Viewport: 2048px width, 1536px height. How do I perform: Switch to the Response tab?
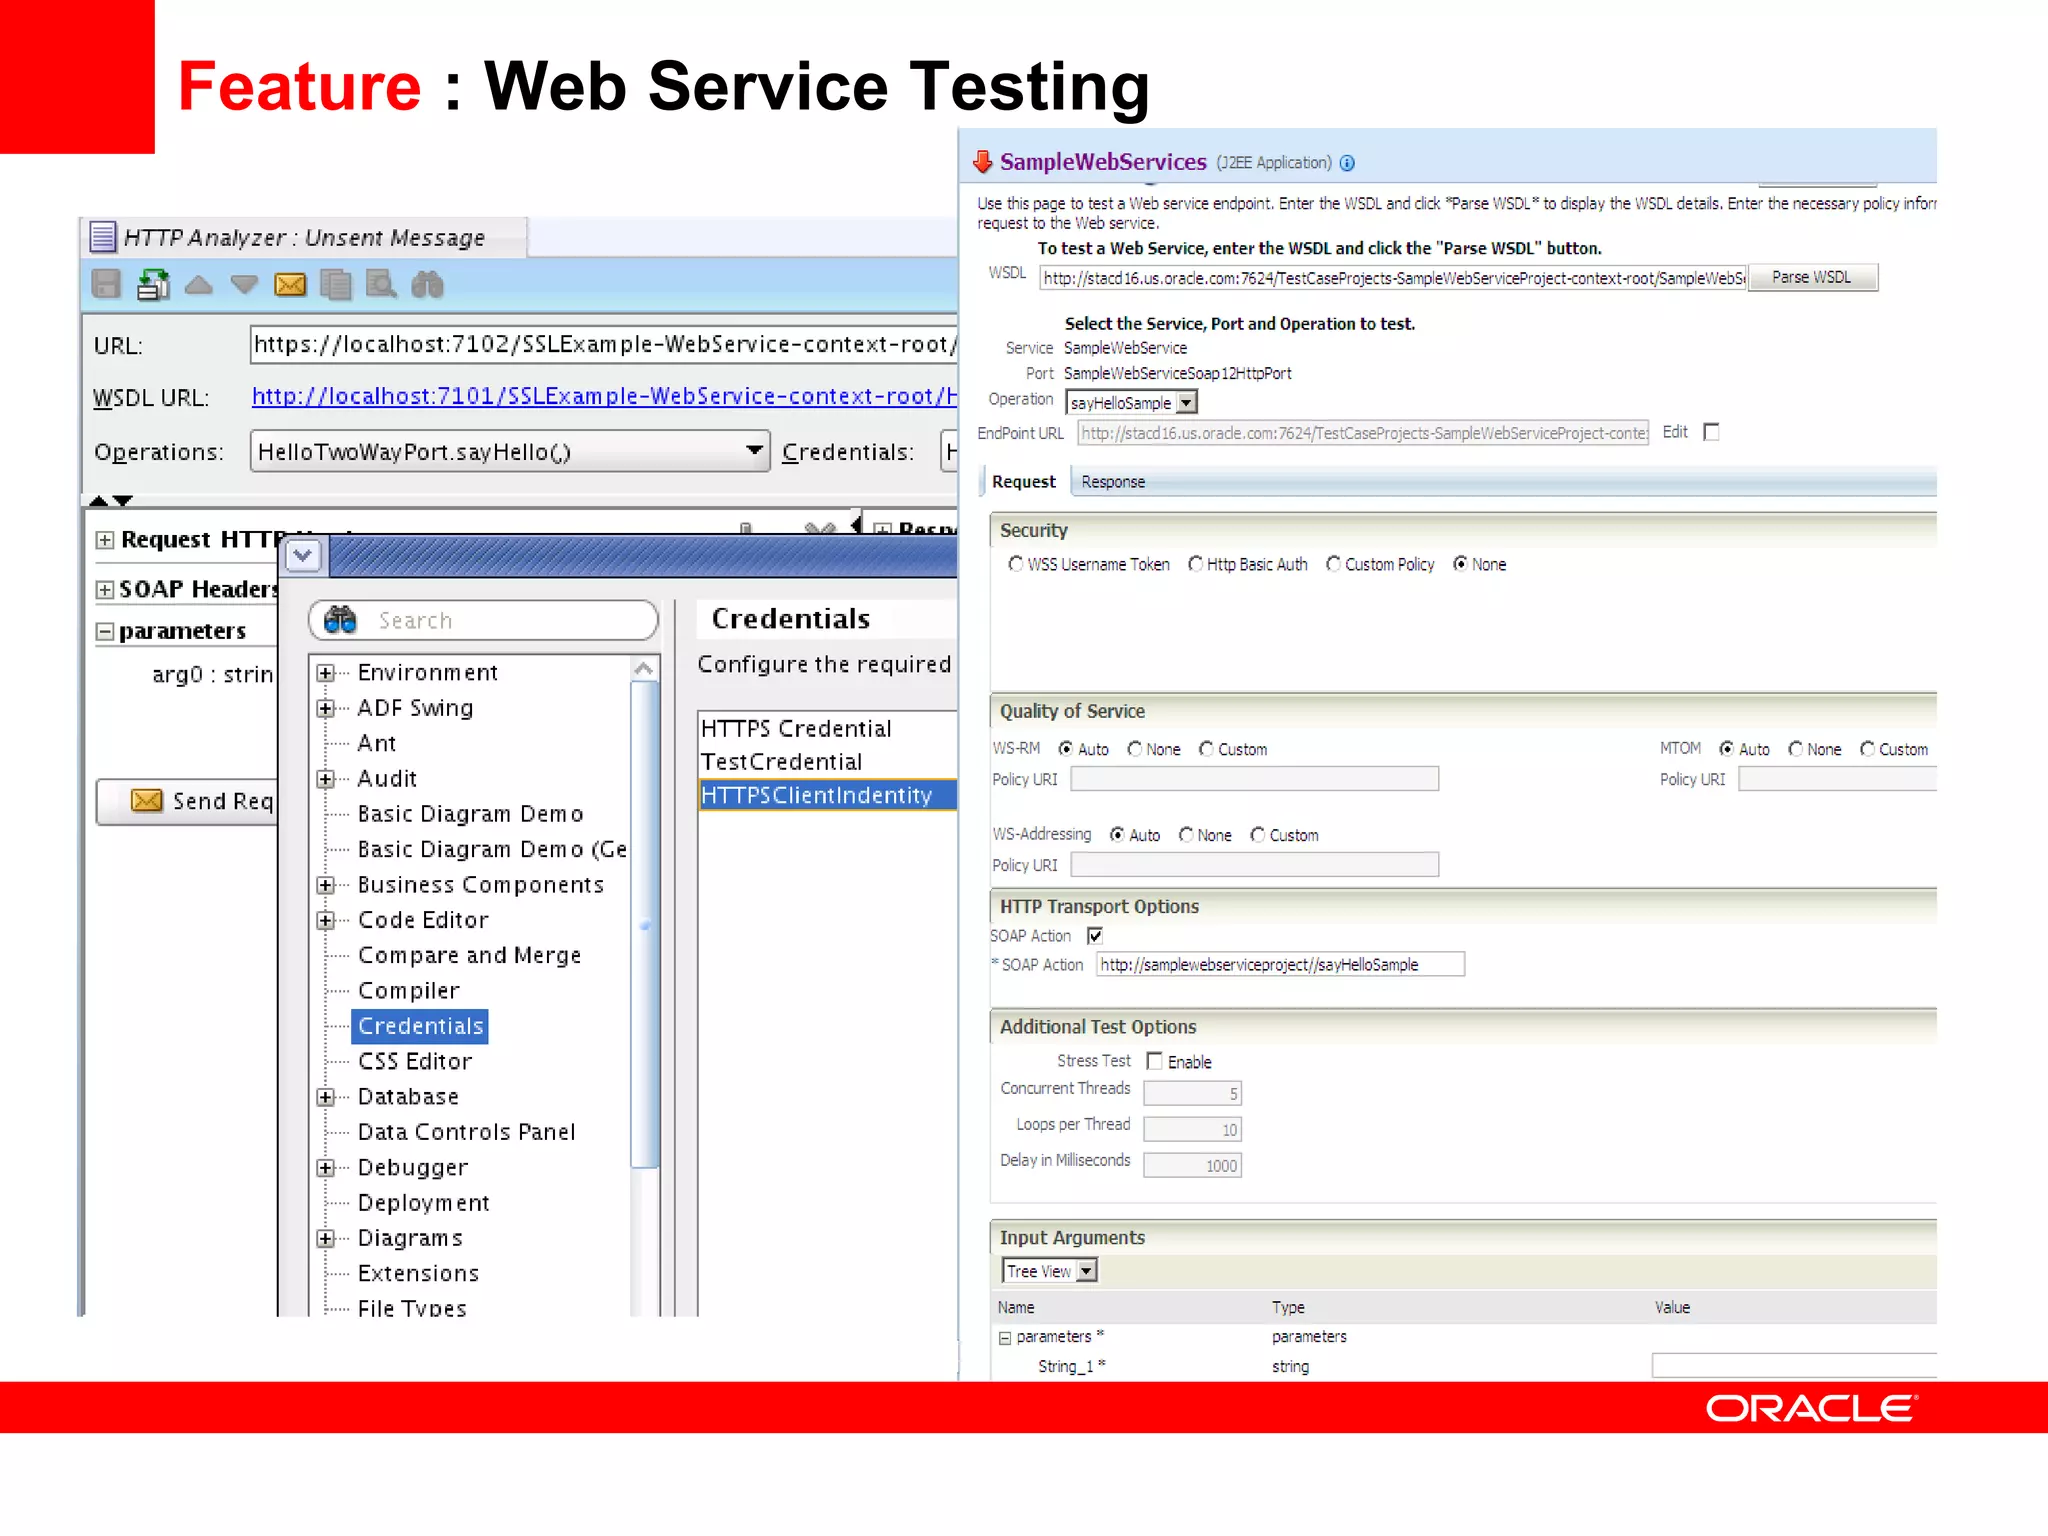tap(1113, 482)
